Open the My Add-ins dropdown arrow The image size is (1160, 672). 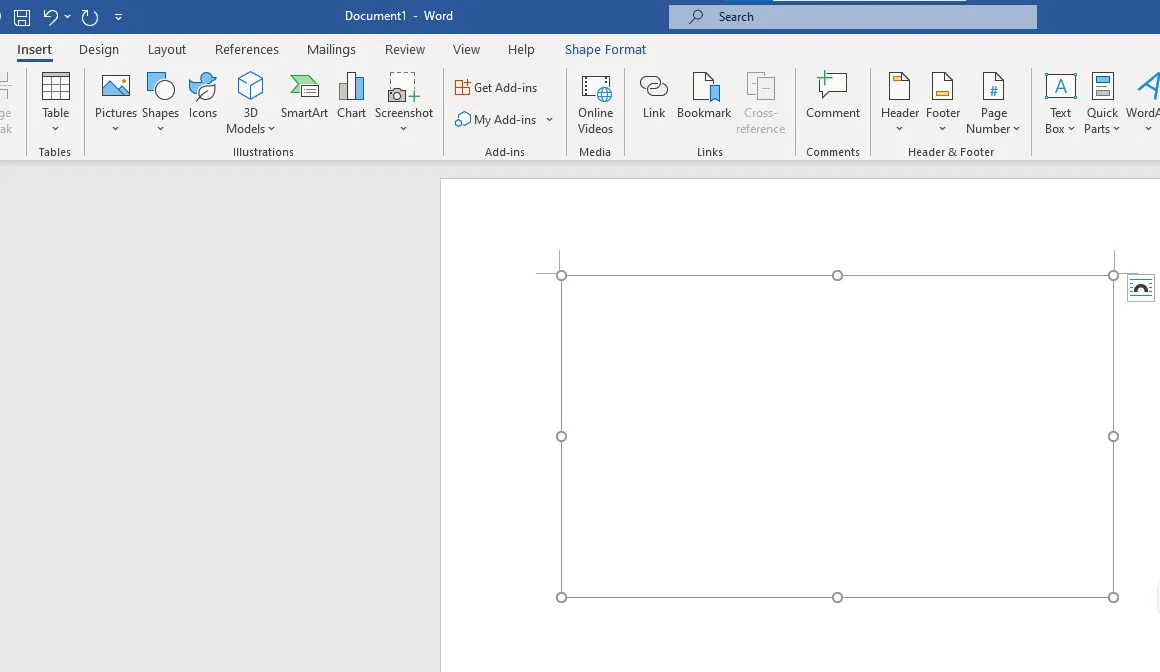coord(549,120)
